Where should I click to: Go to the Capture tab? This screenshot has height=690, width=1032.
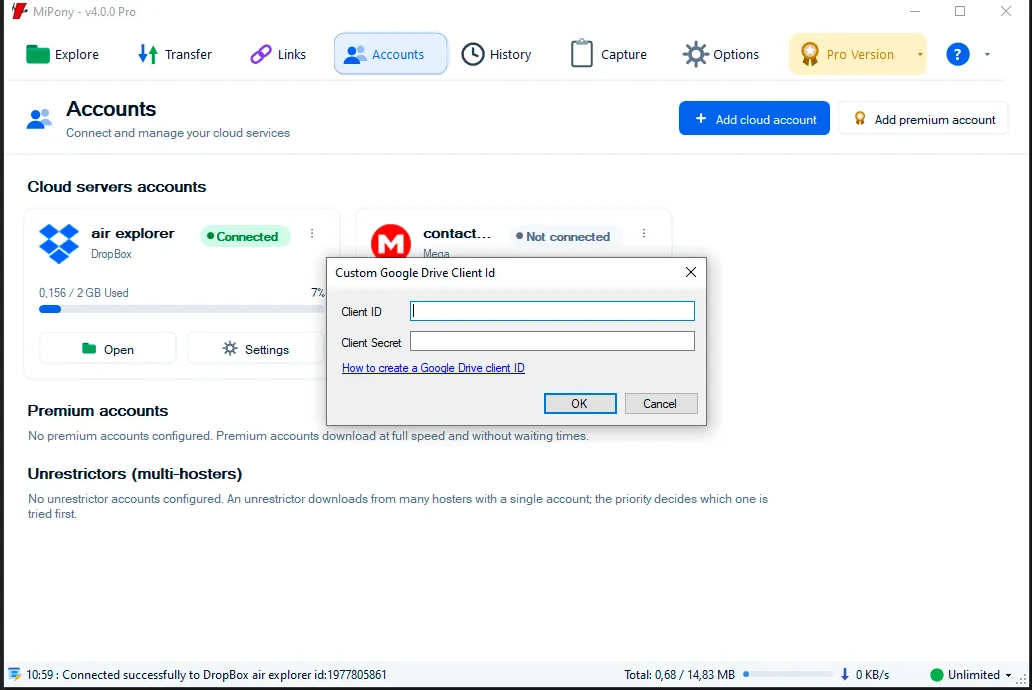[608, 54]
